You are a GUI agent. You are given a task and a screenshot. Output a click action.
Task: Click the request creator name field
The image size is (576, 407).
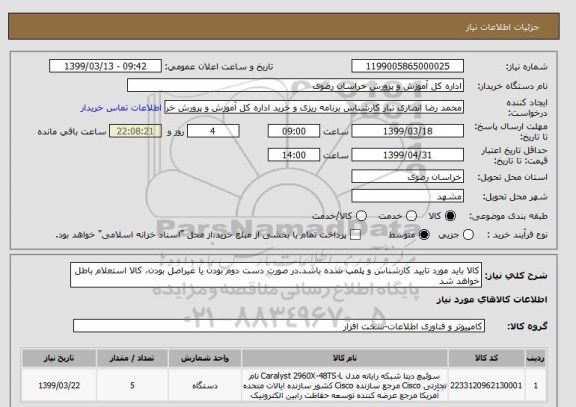pos(314,108)
